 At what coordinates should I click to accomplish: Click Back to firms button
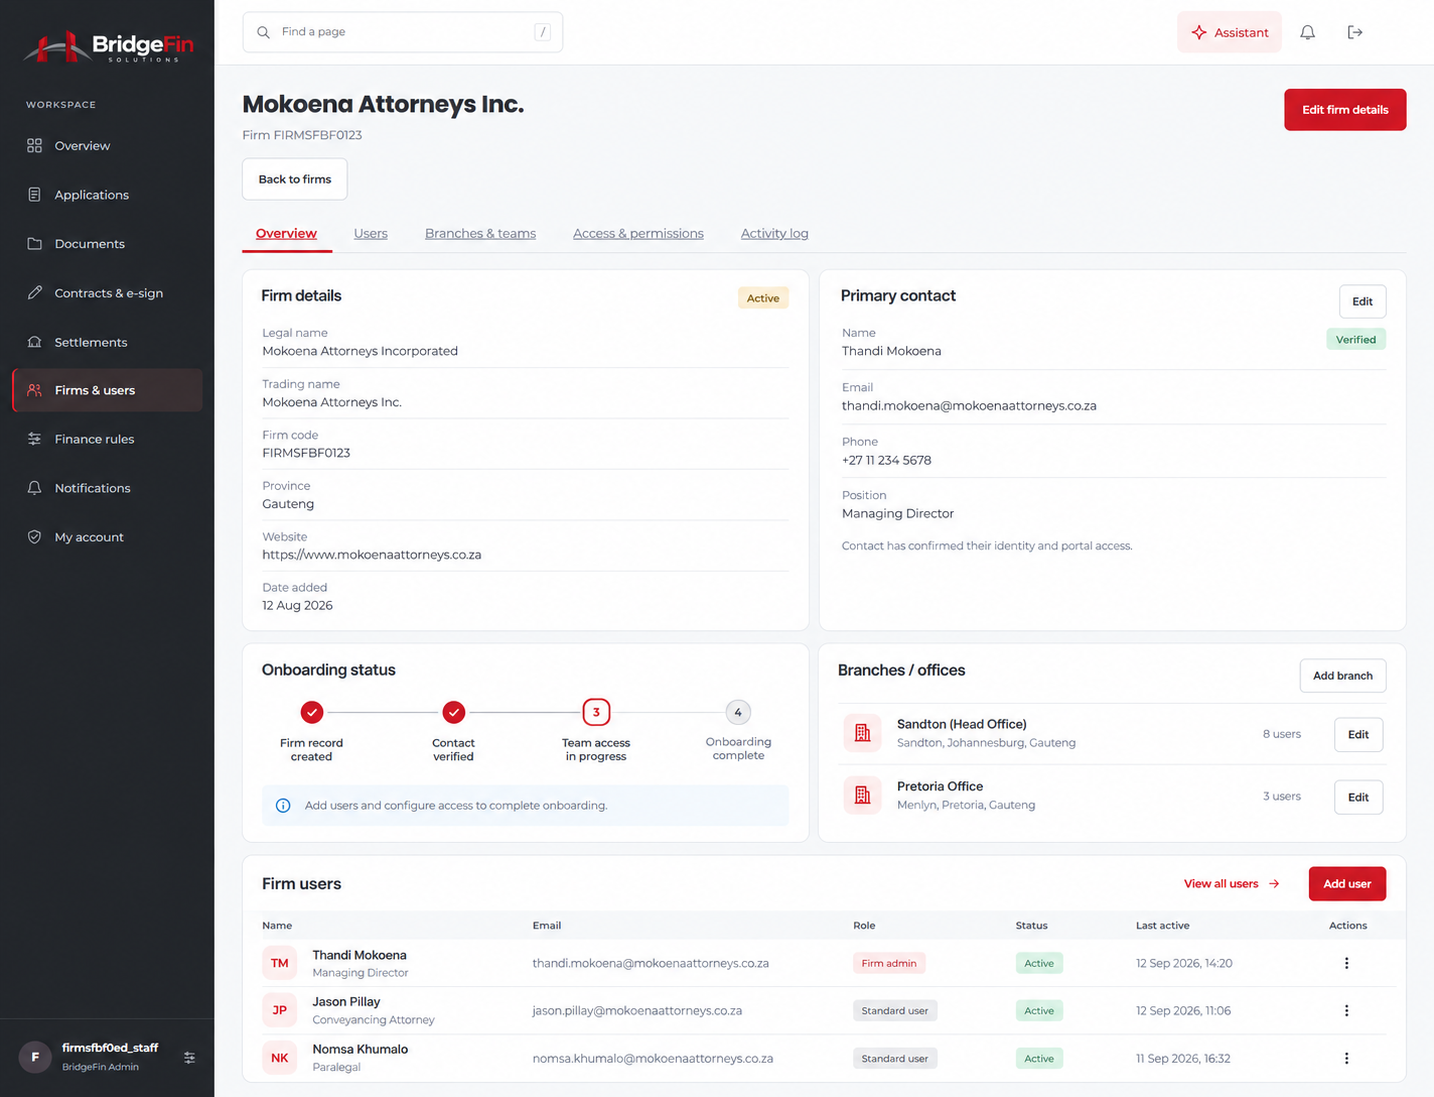click(x=295, y=179)
